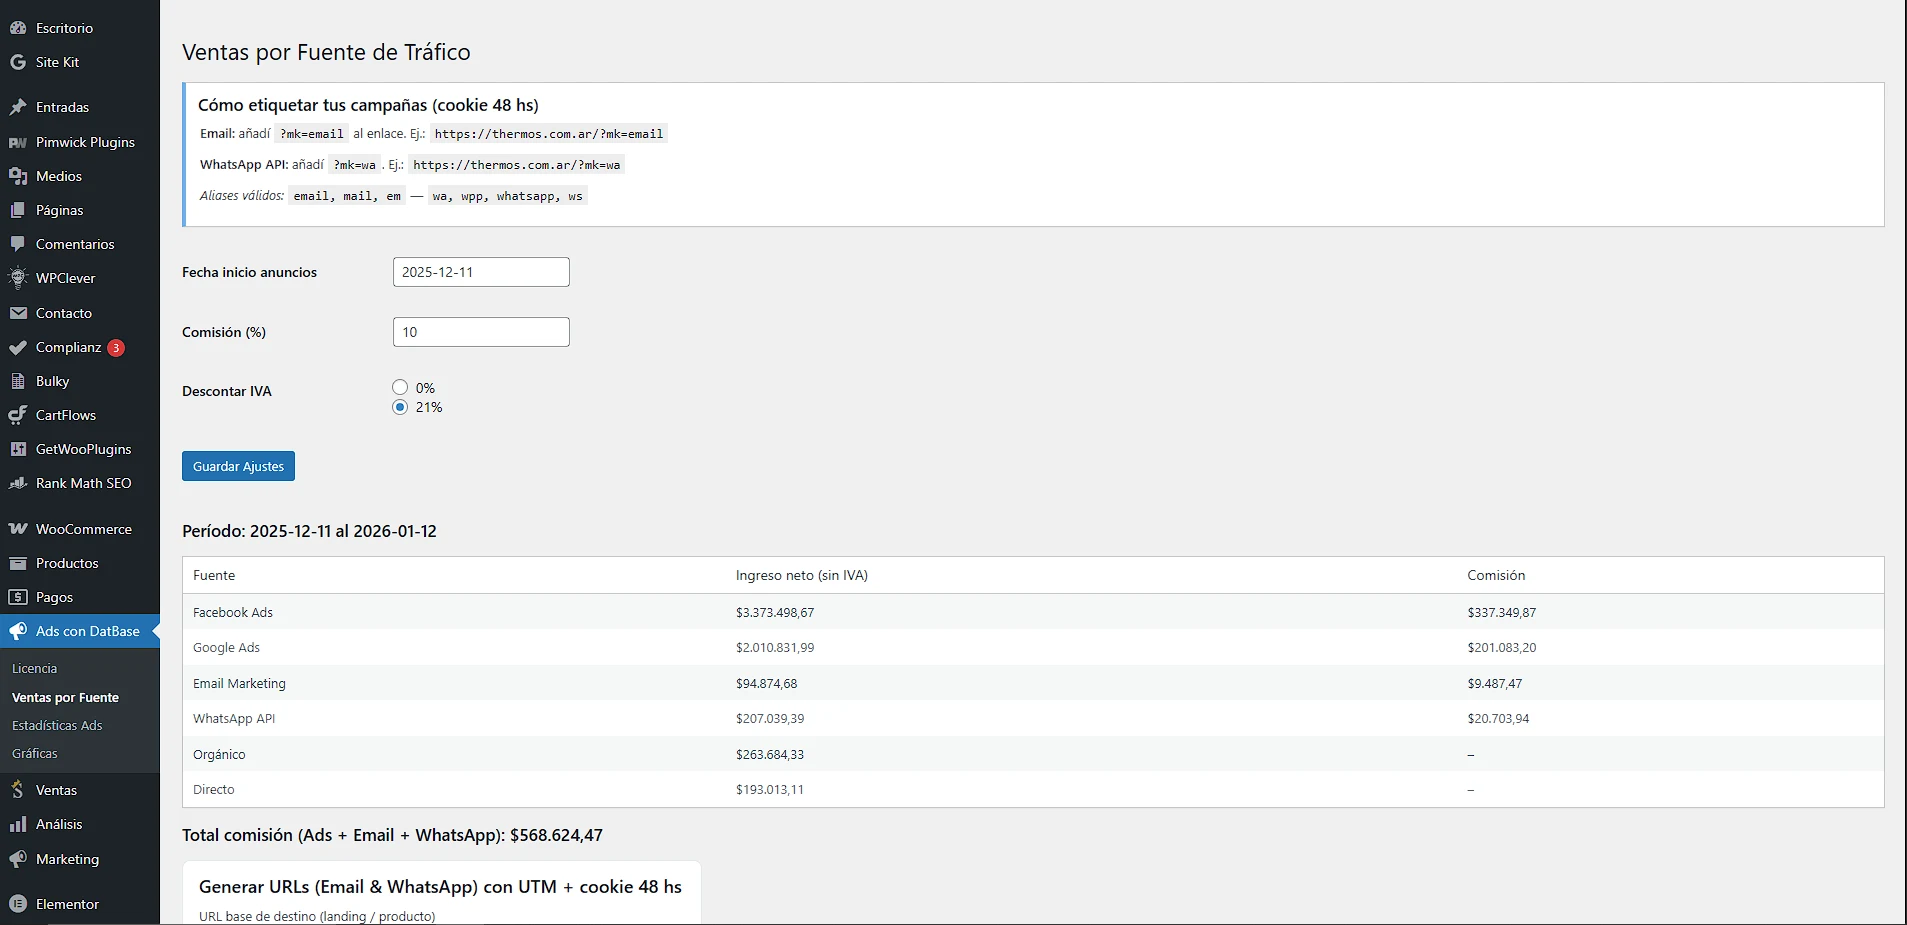
Task: Click the Fecha inicio anuncios date field
Action: coord(480,271)
